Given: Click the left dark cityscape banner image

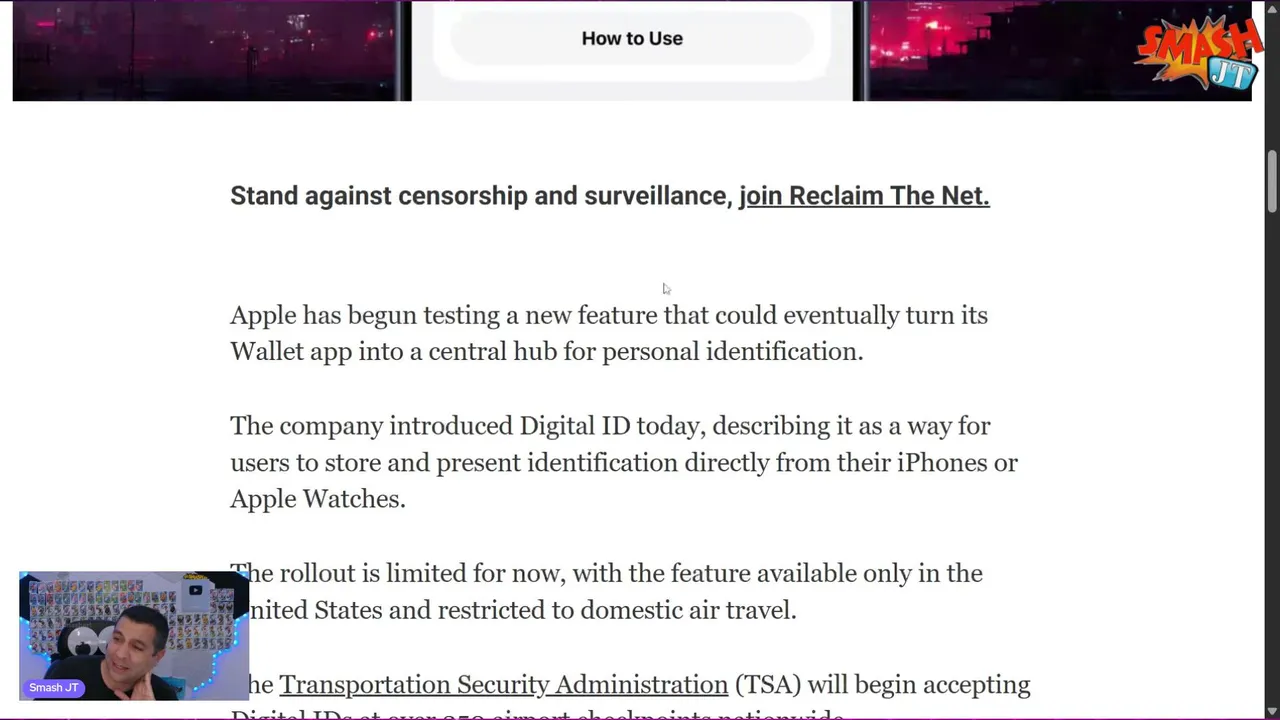Looking at the screenshot, I should (210, 50).
